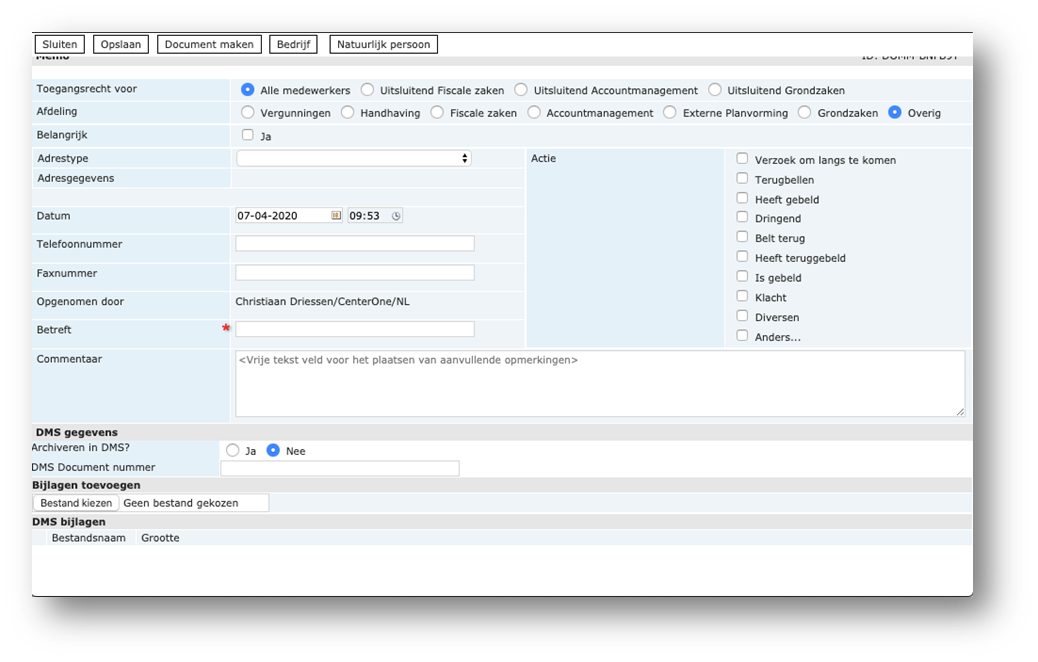Select the Natuurlijk persoon toolbar button
The image size is (1038, 662).
383,44
